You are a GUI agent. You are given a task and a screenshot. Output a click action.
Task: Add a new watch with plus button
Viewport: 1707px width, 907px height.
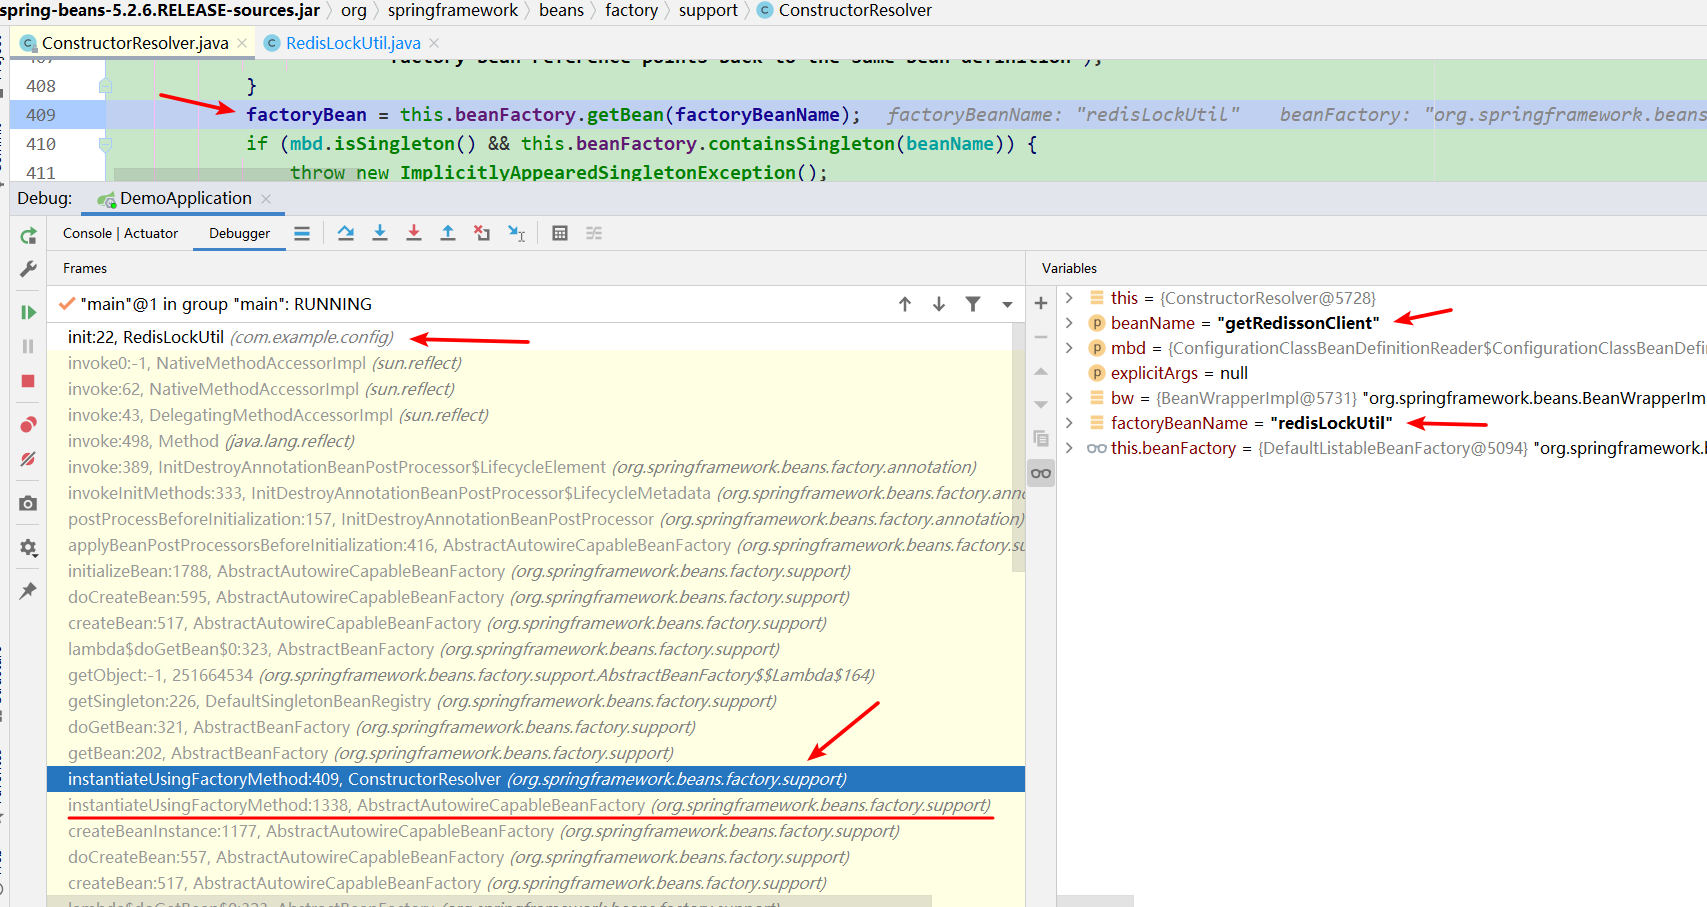click(x=1041, y=302)
